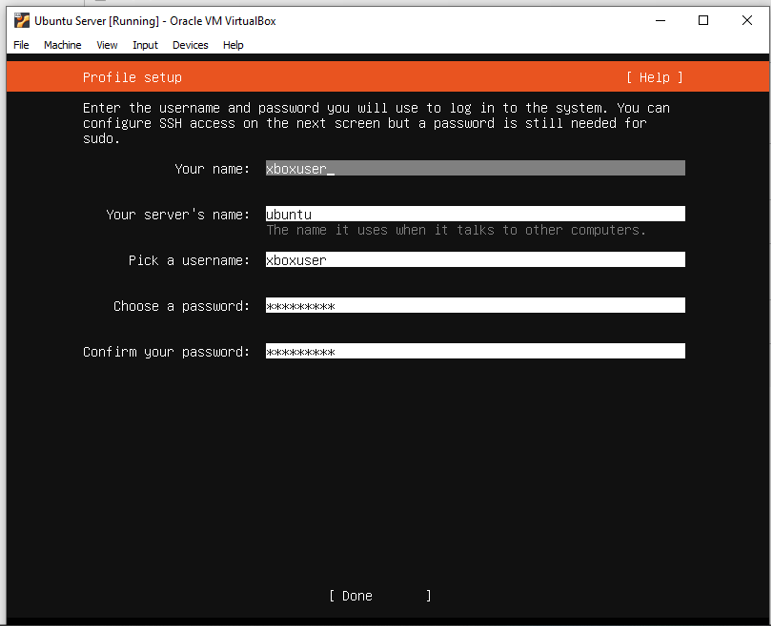Viewport: 771px width, 626px height.
Task: Click the VirtualBox icon in the title bar
Action: click(21, 20)
